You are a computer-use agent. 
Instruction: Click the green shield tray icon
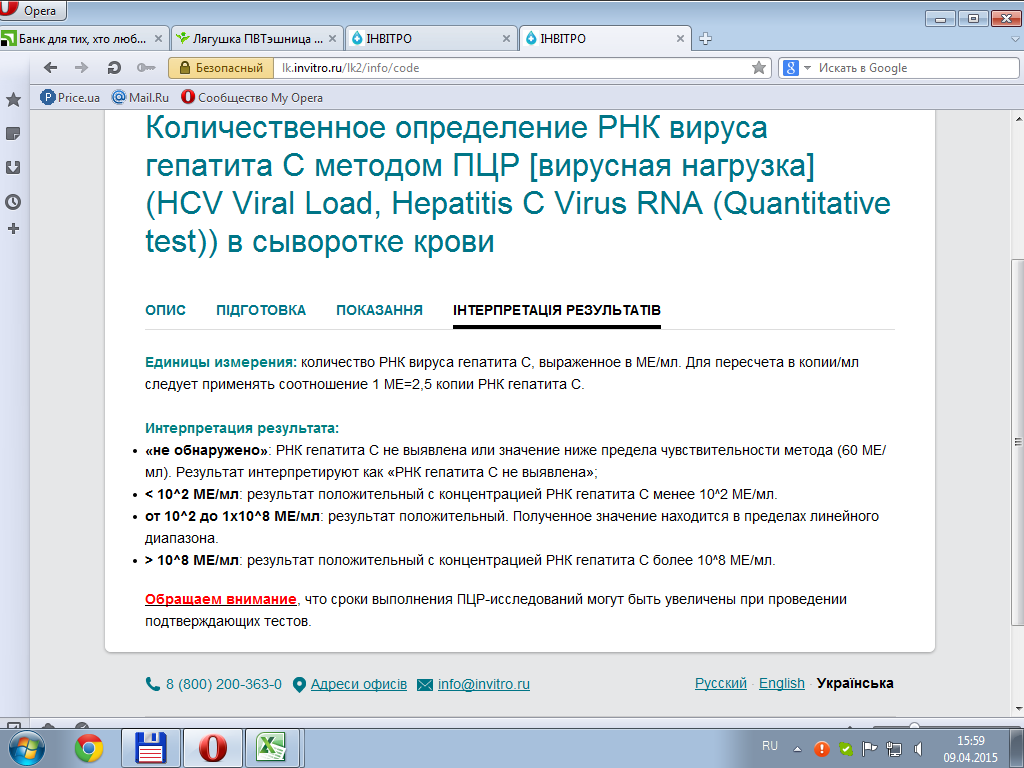846,749
